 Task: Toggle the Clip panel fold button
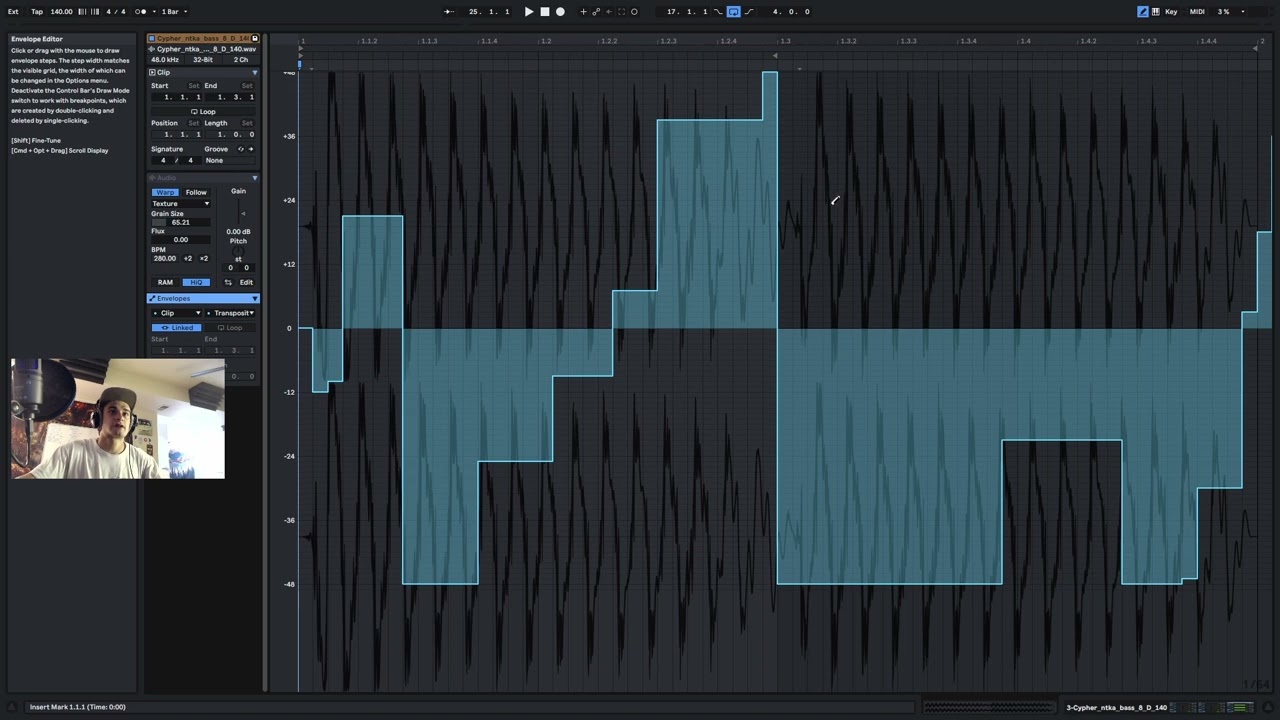tap(153, 73)
